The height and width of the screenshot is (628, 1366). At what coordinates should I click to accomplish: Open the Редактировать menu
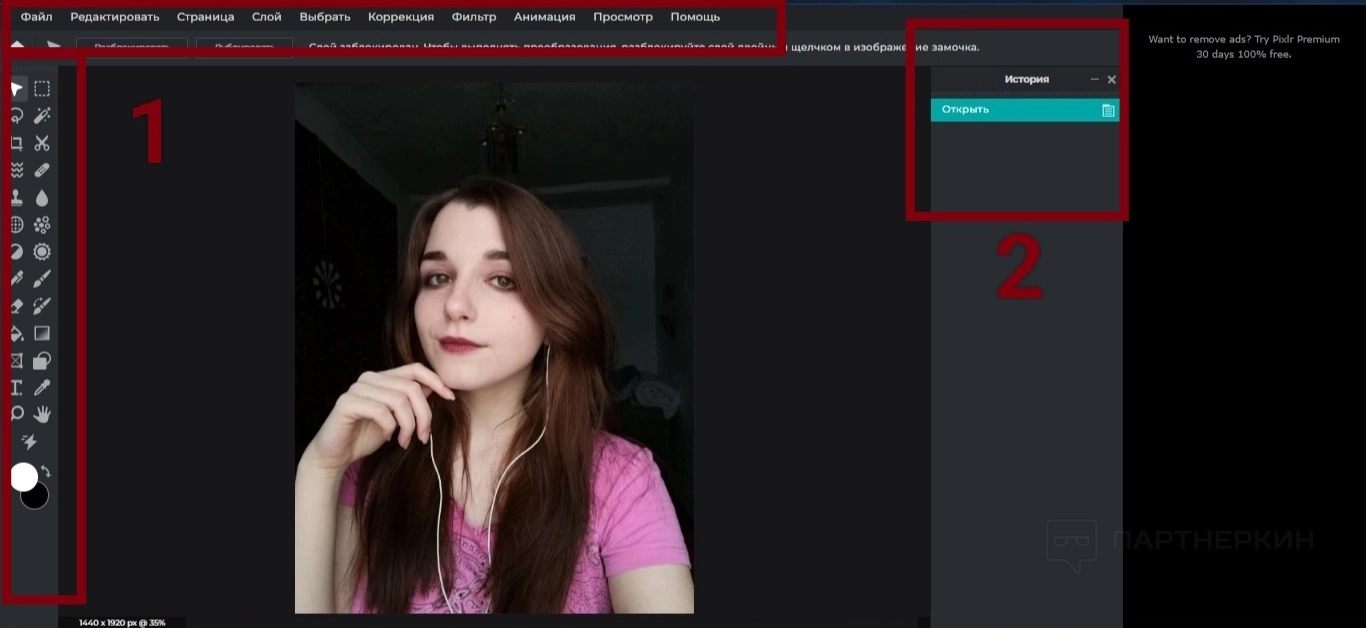point(115,17)
